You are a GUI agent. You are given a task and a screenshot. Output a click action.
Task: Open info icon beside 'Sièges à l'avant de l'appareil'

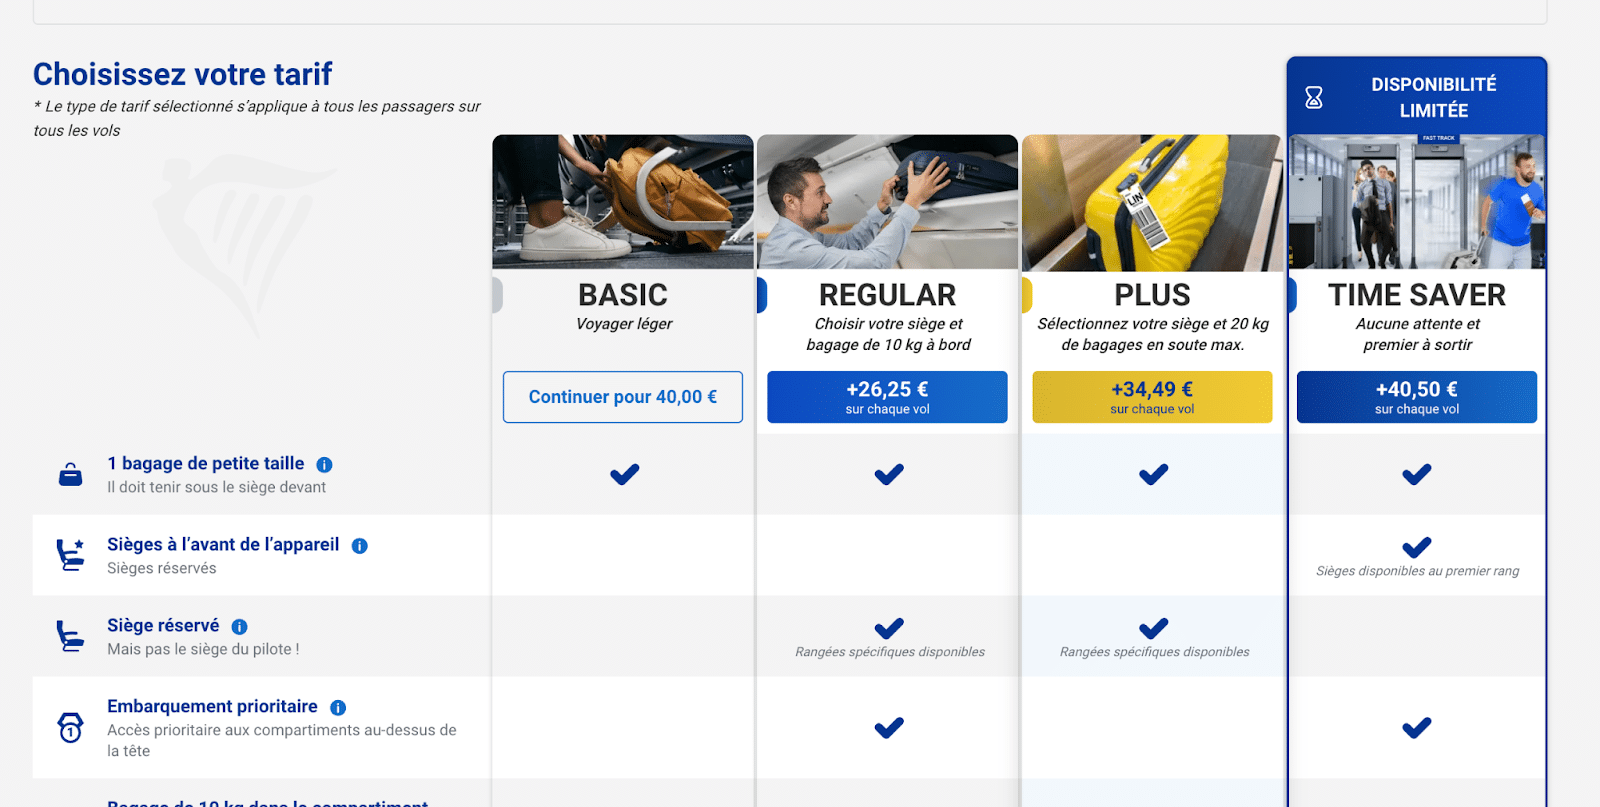360,546
